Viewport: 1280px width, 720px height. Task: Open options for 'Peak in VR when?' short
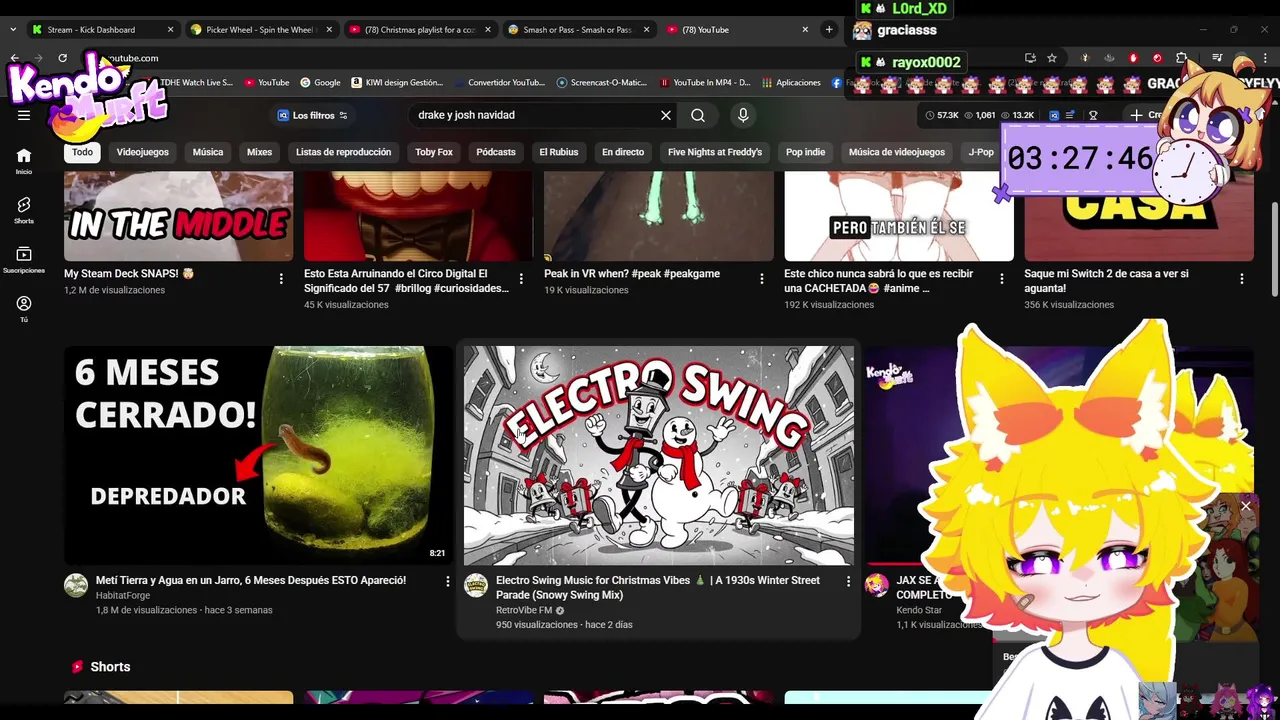(762, 279)
